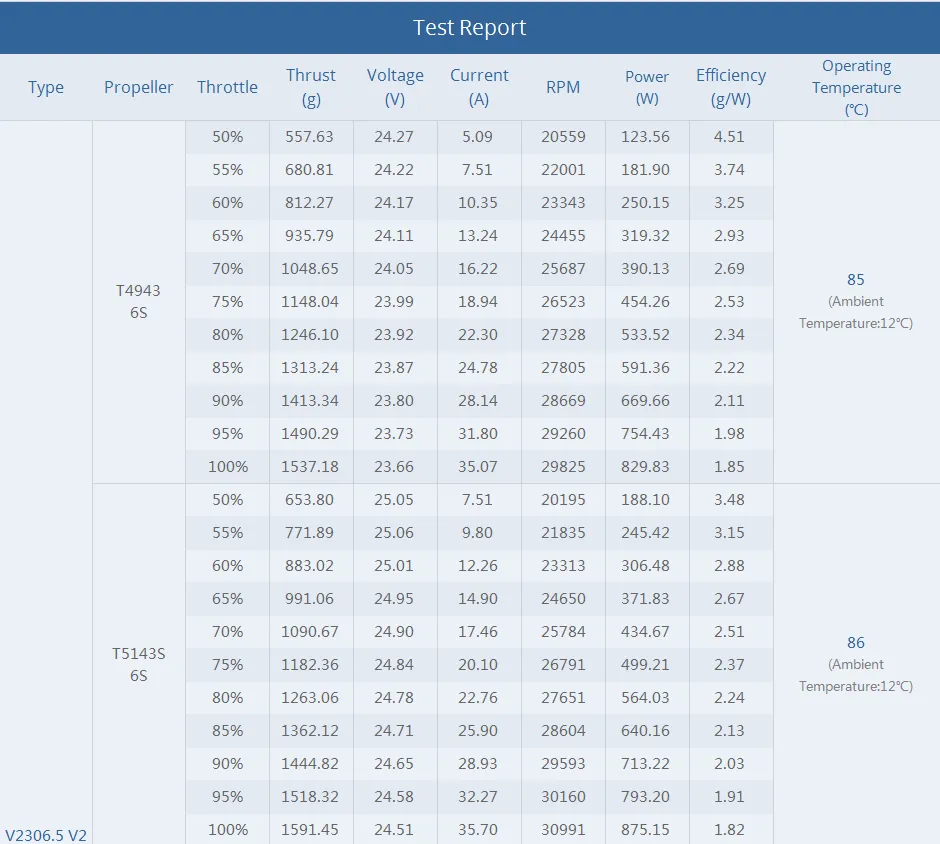
Task: Select the power value 123.56
Action: 646,137
